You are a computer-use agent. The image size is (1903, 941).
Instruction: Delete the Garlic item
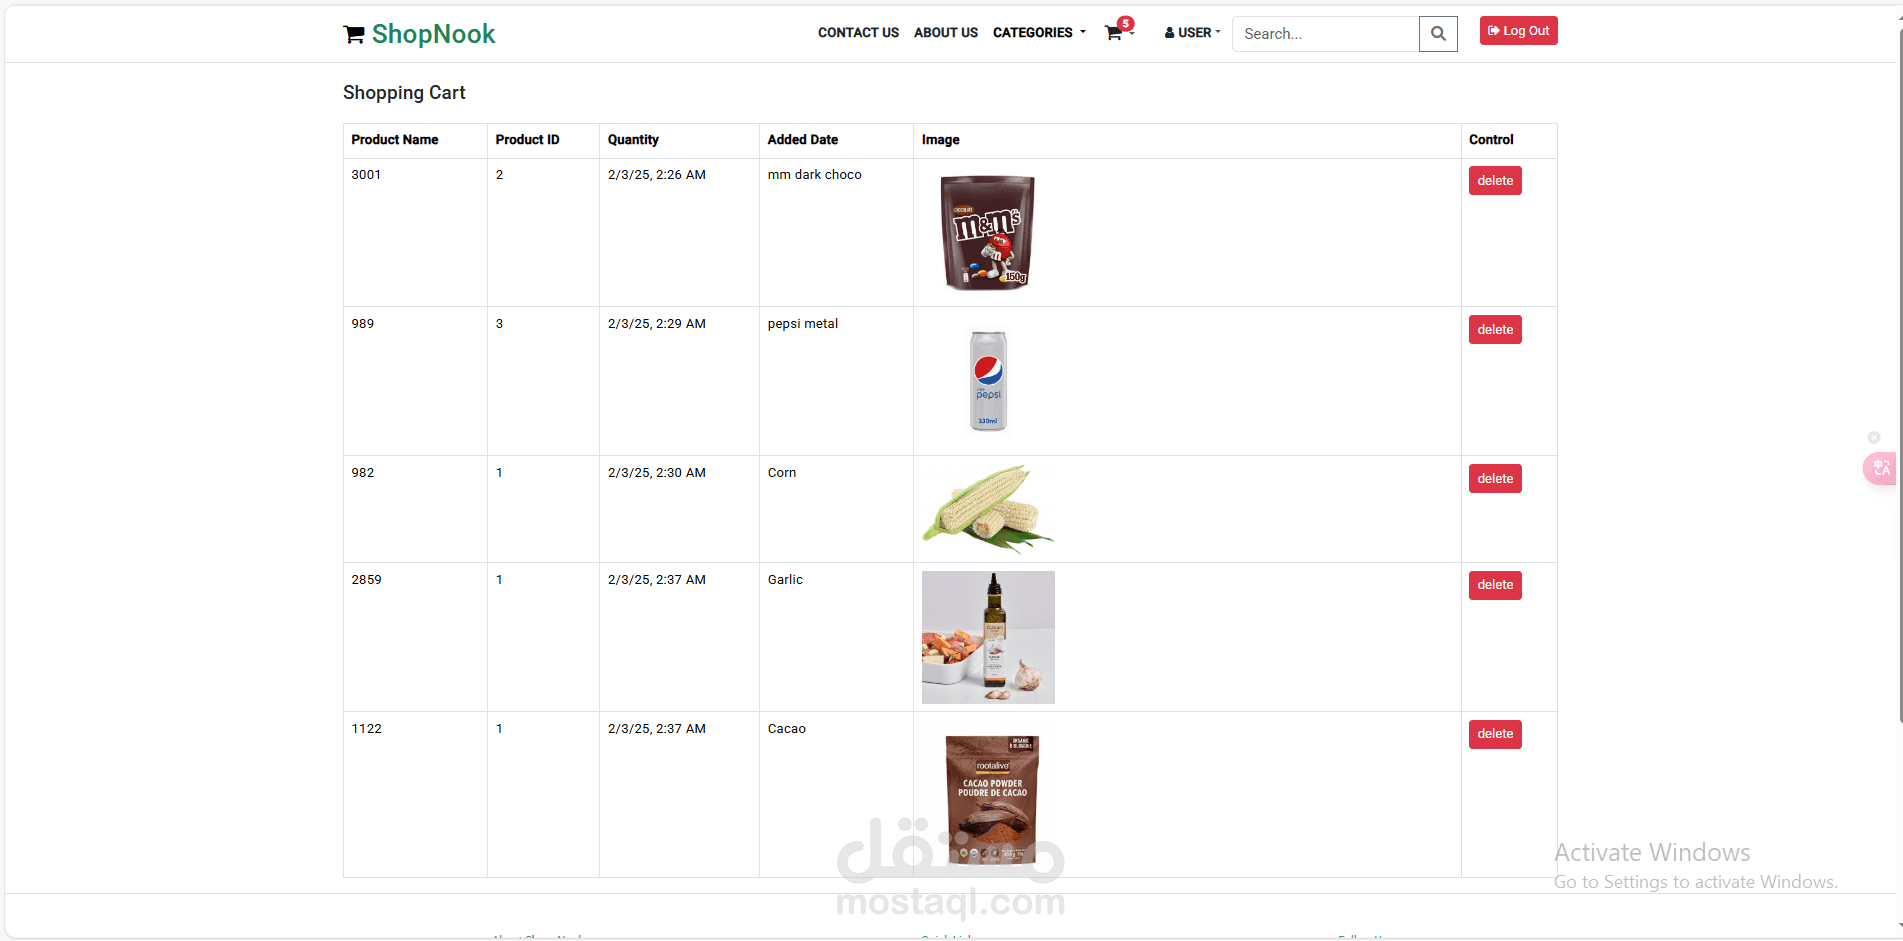point(1495,585)
